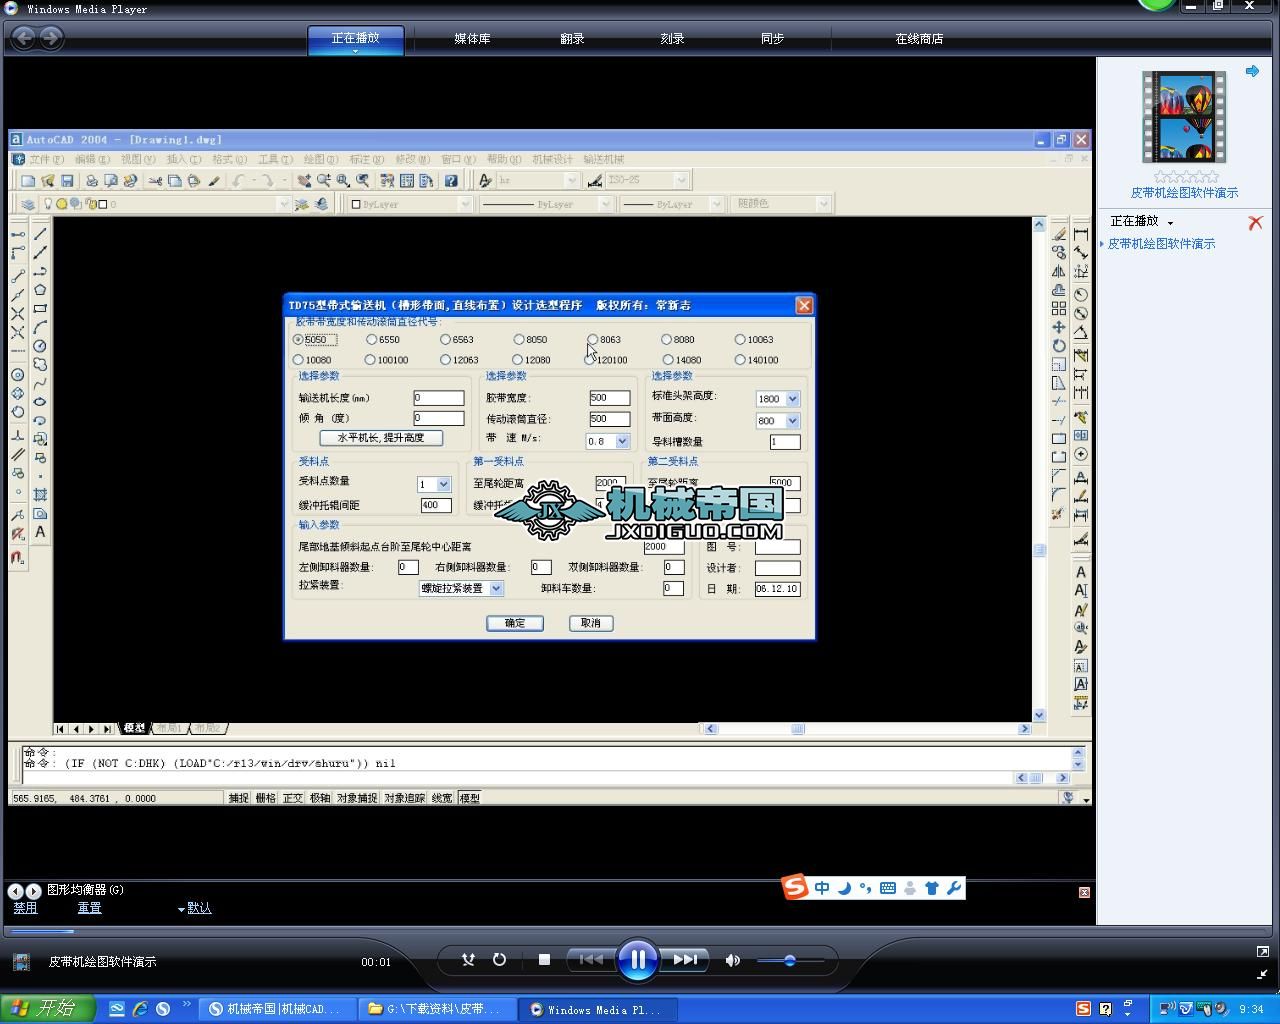Click the blue arrow above the album thumbnail
The width and height of the screenshot is (1280, 1024).
pos(1252,71)
